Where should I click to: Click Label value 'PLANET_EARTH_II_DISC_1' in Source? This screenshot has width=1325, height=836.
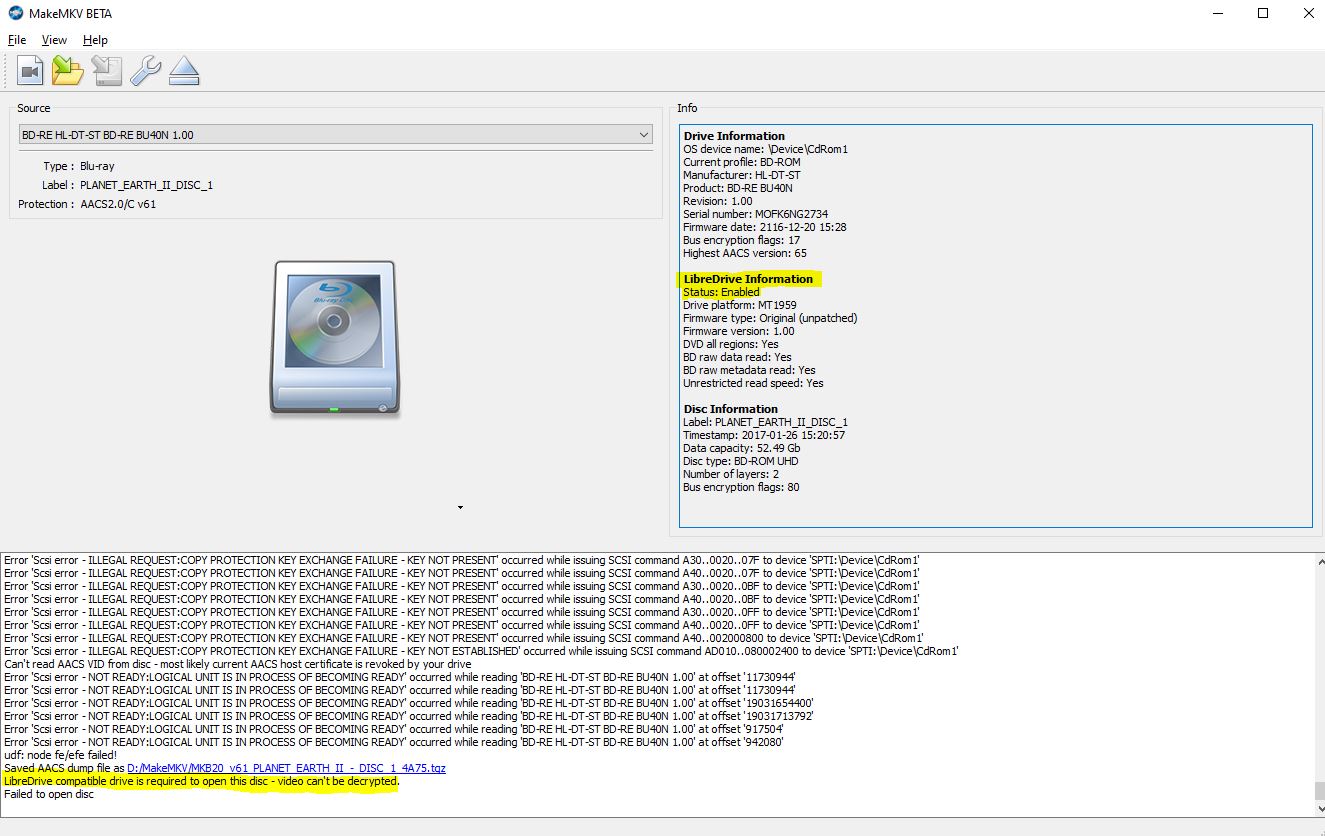(146, 185)
